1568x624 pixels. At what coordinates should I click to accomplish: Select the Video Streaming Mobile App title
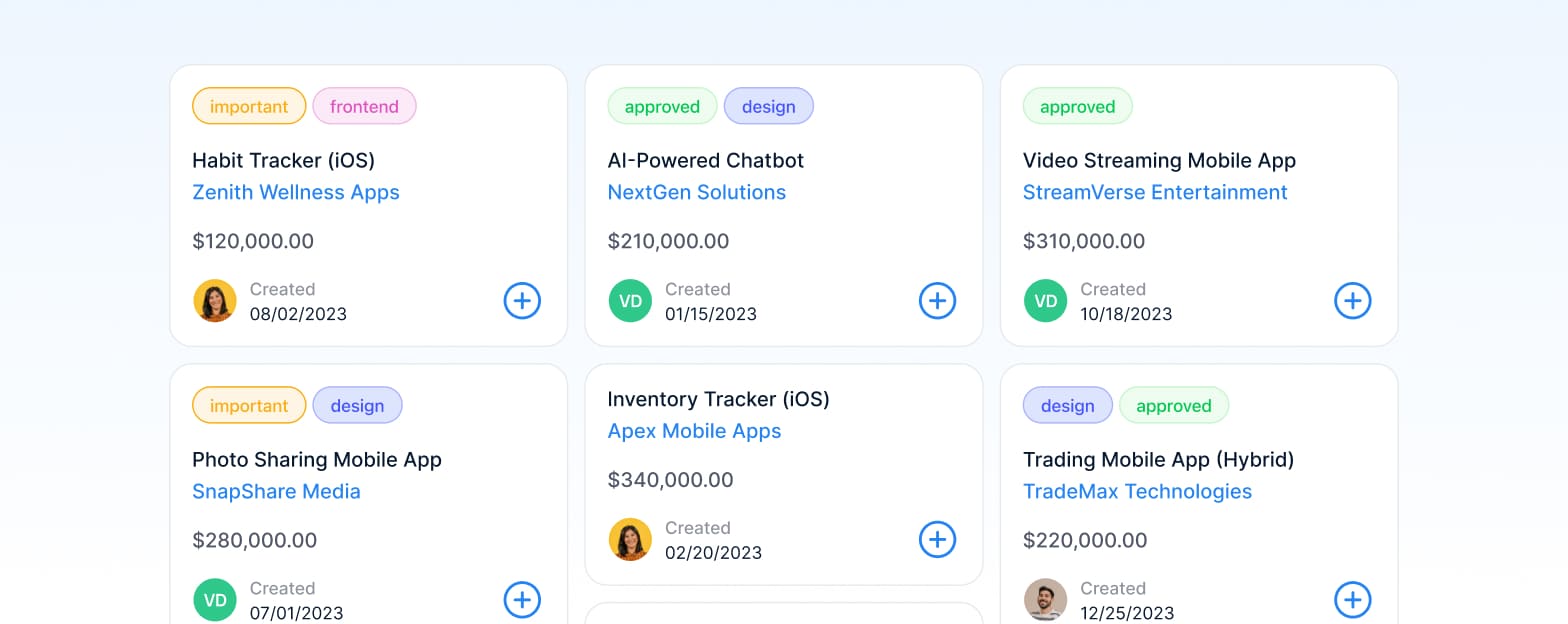click(1159, 161)
